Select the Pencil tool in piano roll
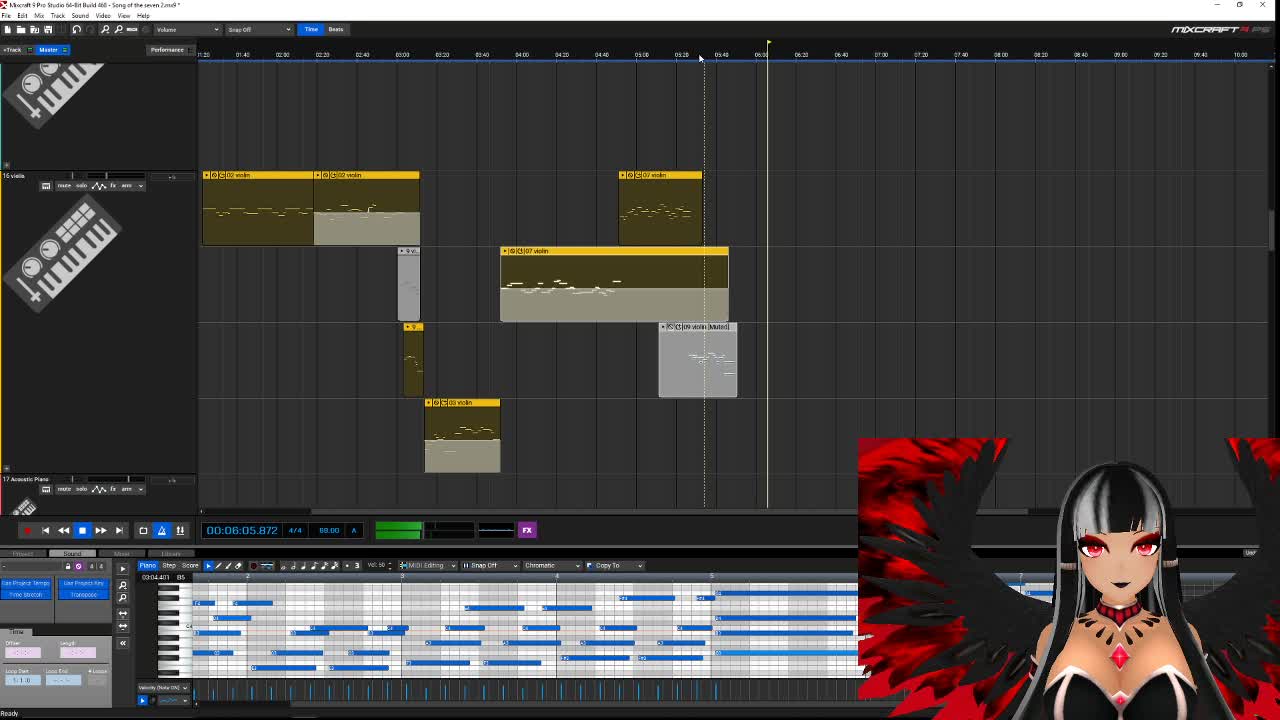Image resolution: width=1280 pixels, height=720 pixels. [218, 566]
